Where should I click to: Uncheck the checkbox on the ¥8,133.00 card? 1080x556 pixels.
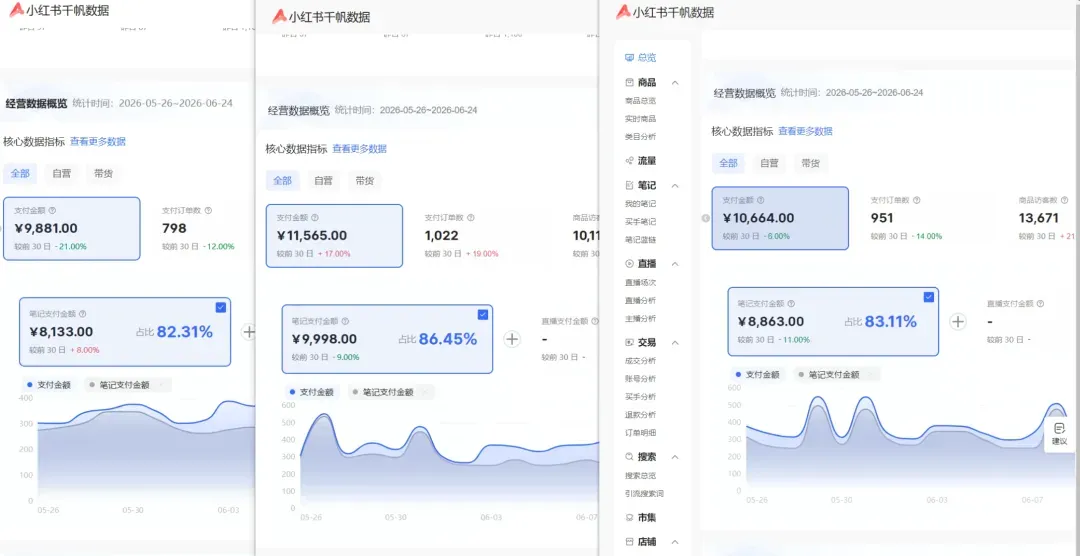pyautogui.click(x=220, y=308)
